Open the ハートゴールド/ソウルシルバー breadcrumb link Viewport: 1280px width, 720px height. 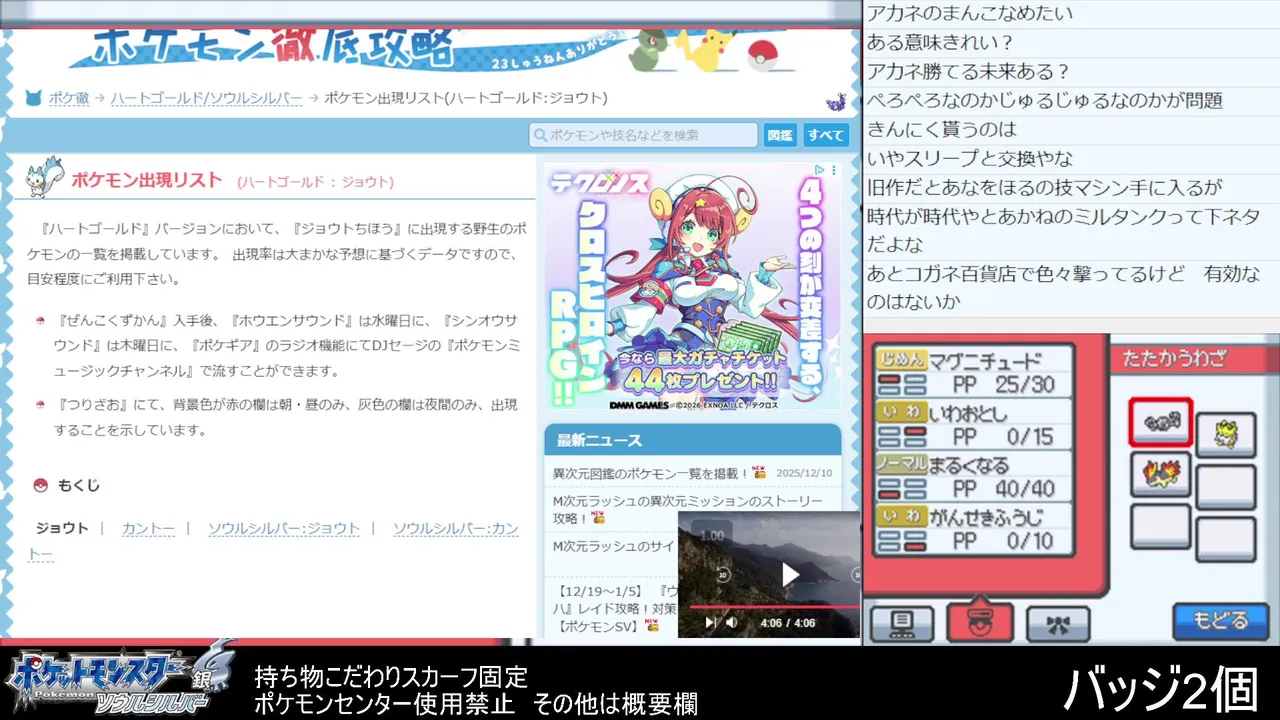[x=206, y=98]
